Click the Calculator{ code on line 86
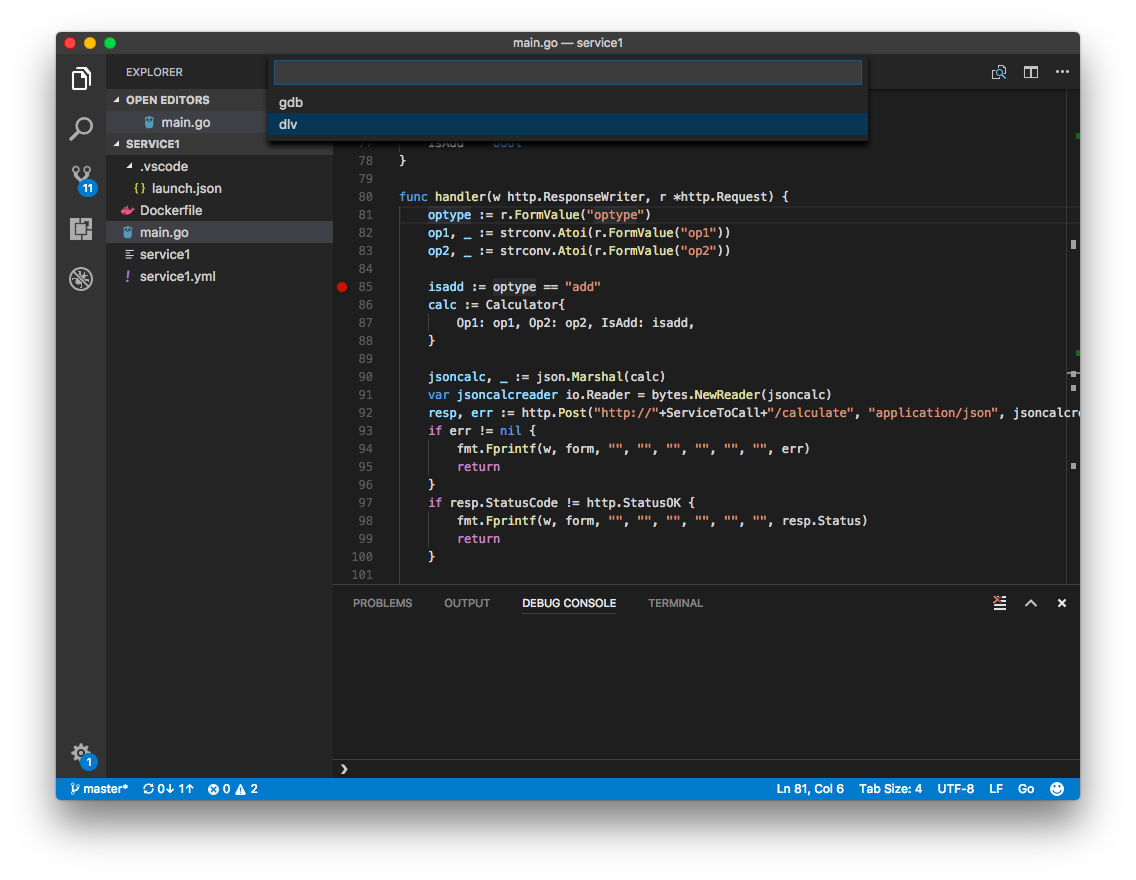The image size is (1136, 880). click(x=525, y=305)
